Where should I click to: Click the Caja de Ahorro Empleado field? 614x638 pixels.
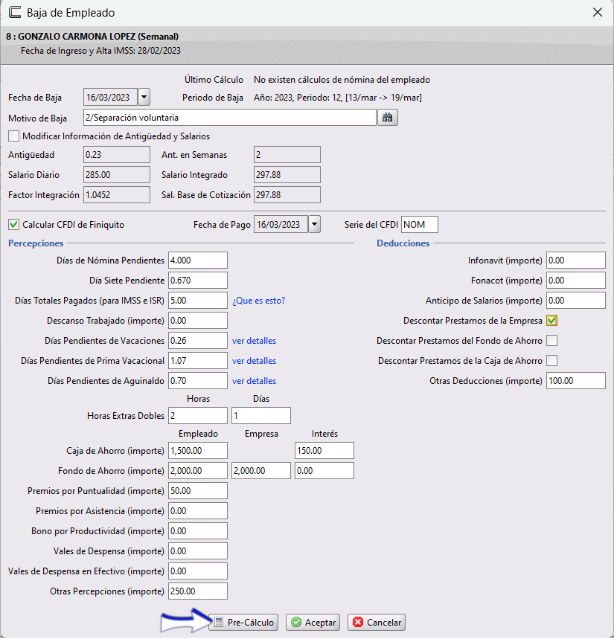pos(198,451)
